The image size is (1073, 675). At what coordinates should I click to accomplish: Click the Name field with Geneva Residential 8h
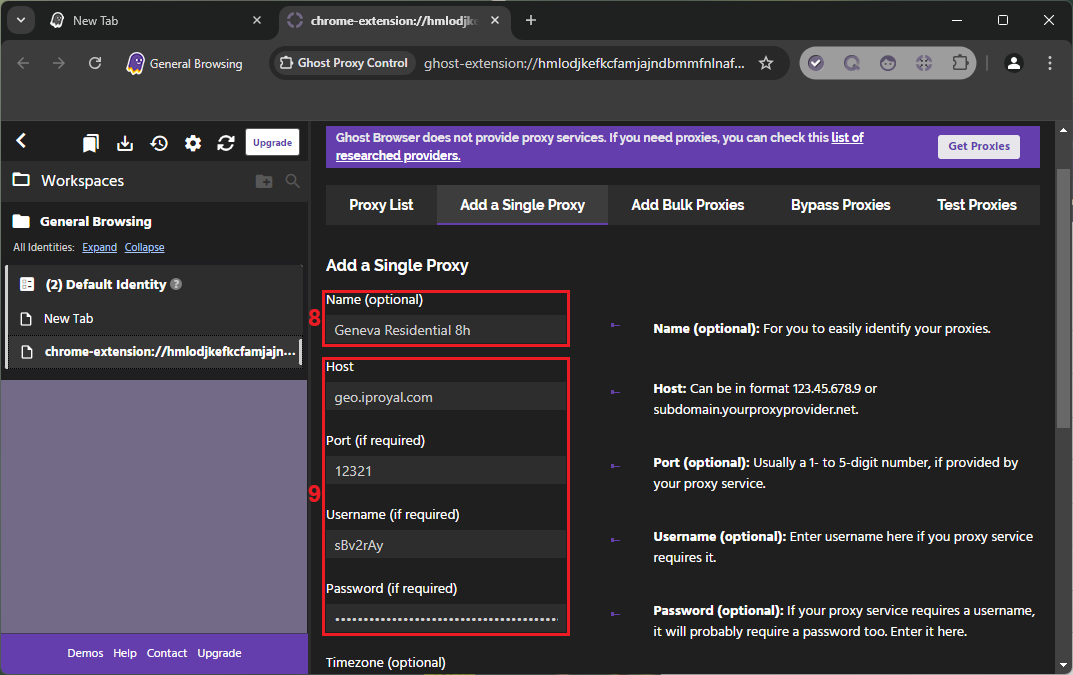[446, 330]
